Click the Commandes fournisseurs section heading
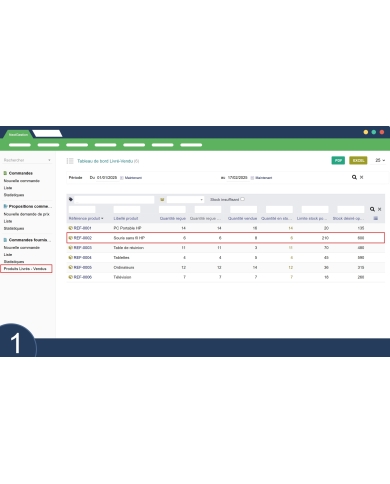 pyautogui.click(x=30, y=240)
